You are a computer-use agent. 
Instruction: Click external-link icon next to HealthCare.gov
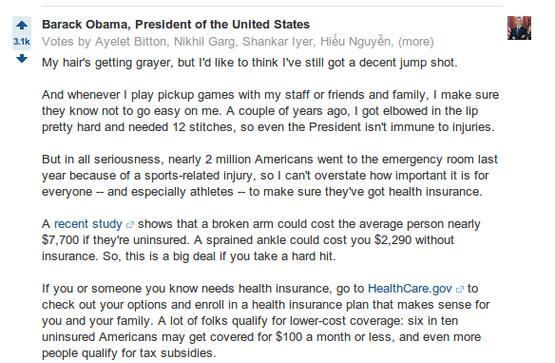click(459, 289)
